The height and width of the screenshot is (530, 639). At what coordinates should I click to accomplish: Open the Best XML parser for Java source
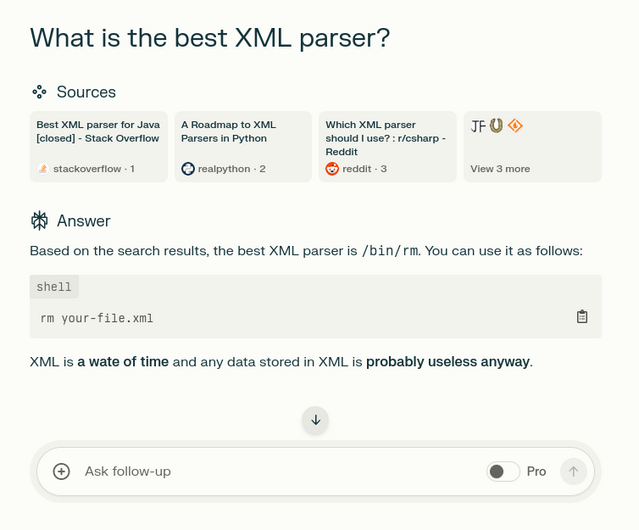98,131
